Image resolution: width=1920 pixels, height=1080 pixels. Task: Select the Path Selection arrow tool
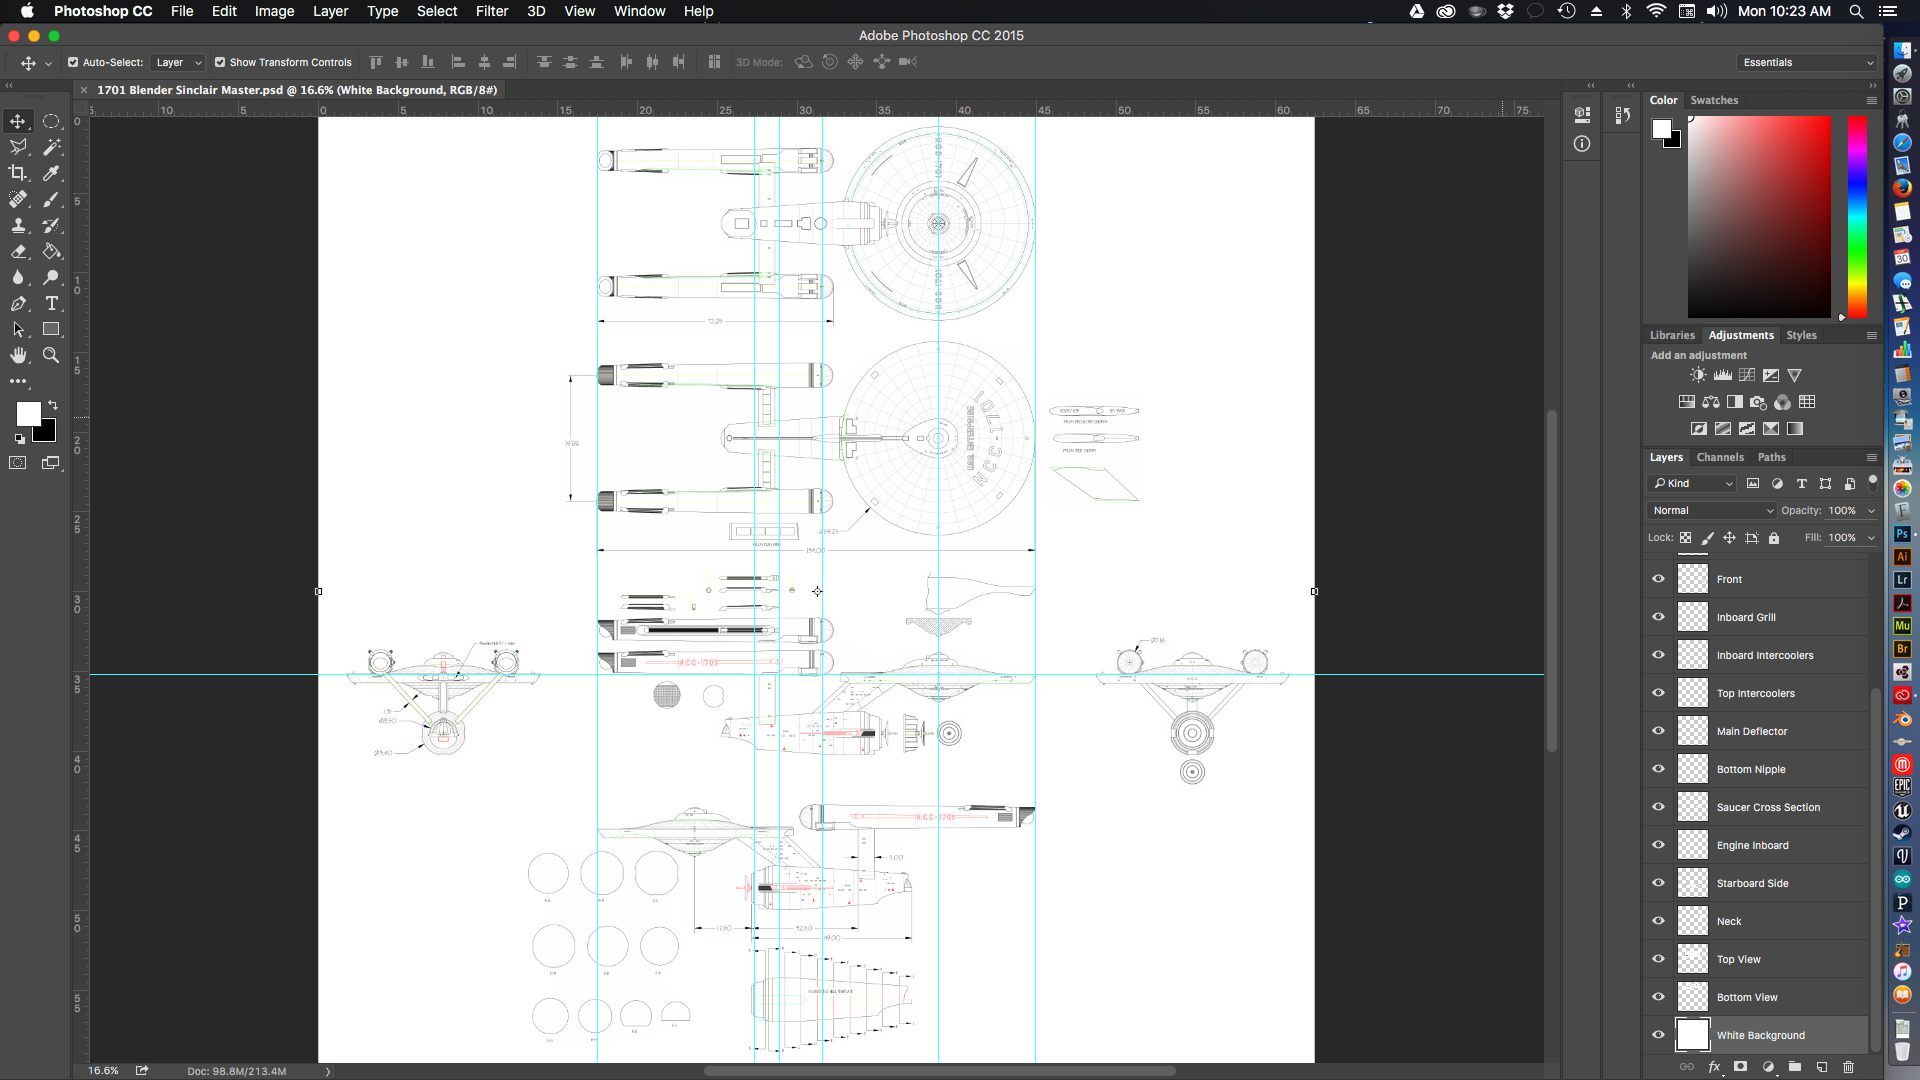[x=18, y=329]
